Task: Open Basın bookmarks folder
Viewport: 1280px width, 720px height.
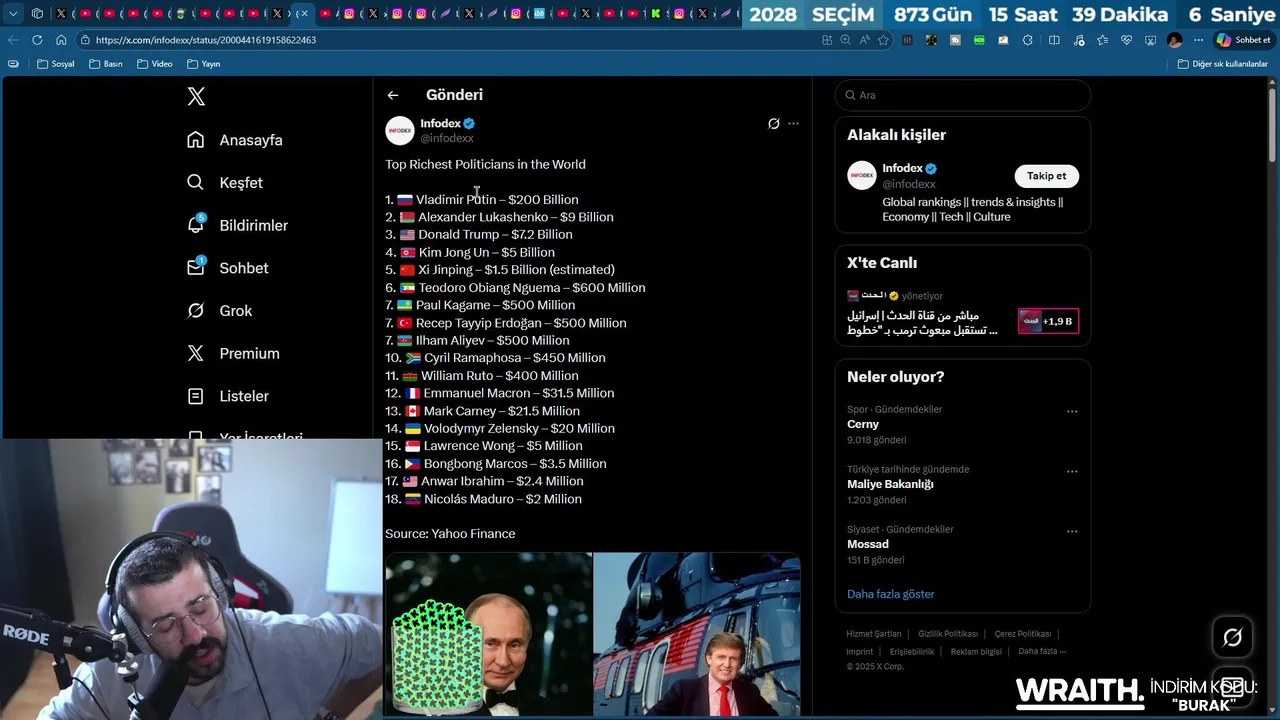Action: [106, 64]
